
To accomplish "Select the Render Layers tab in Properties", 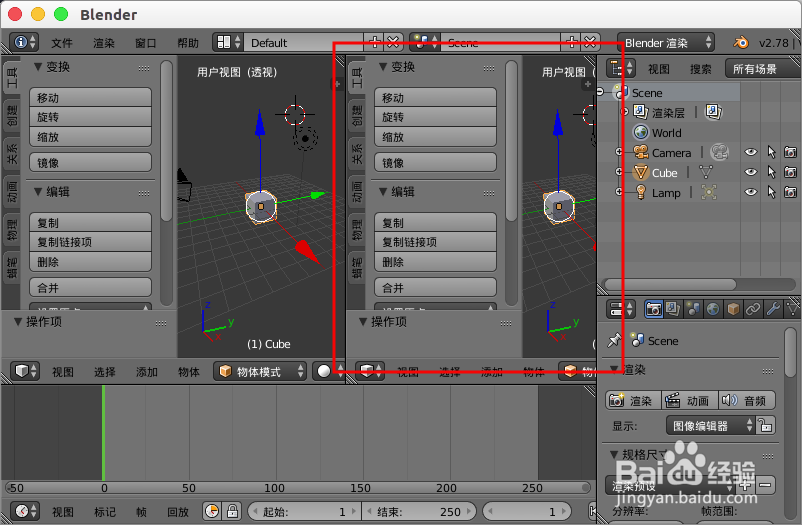I will coord(673,309).
